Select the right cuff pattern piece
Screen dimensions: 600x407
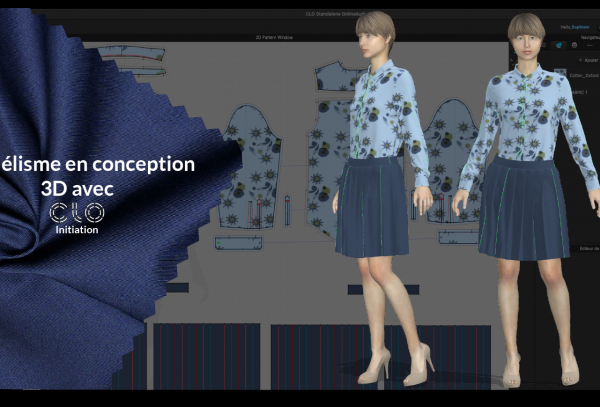[x=458, y=237]
